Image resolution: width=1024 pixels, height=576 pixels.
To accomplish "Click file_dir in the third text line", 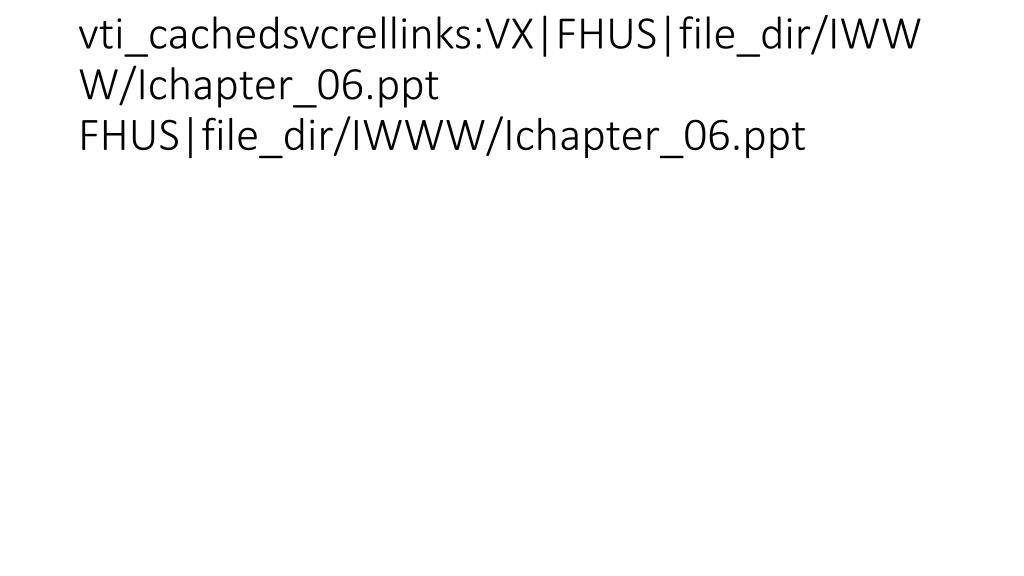I will (264, 136).
